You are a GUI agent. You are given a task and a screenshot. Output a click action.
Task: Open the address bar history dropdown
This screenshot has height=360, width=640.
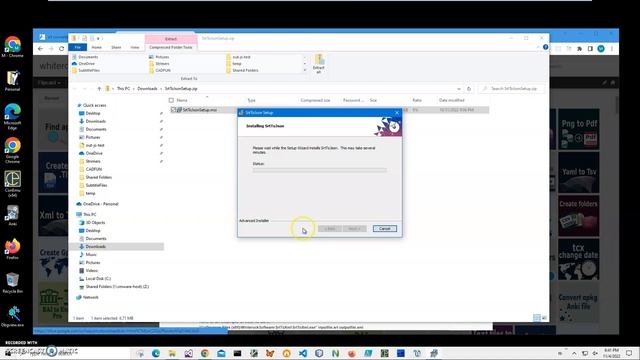tap(459, 89)
